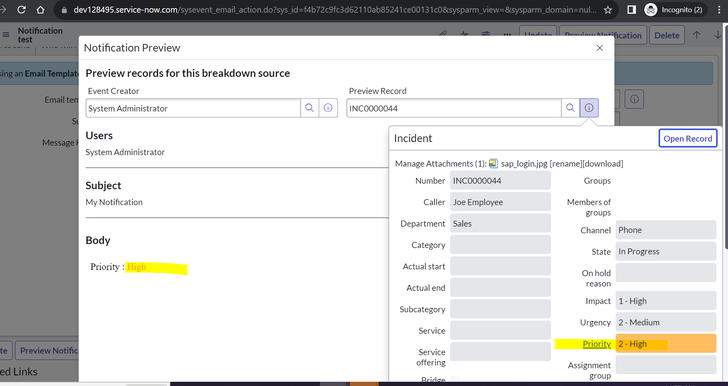Screen dimensions: 728x386
Task: Click Open Record button in Incident popup
Action: pyautogui.click(x=688, y=138)
